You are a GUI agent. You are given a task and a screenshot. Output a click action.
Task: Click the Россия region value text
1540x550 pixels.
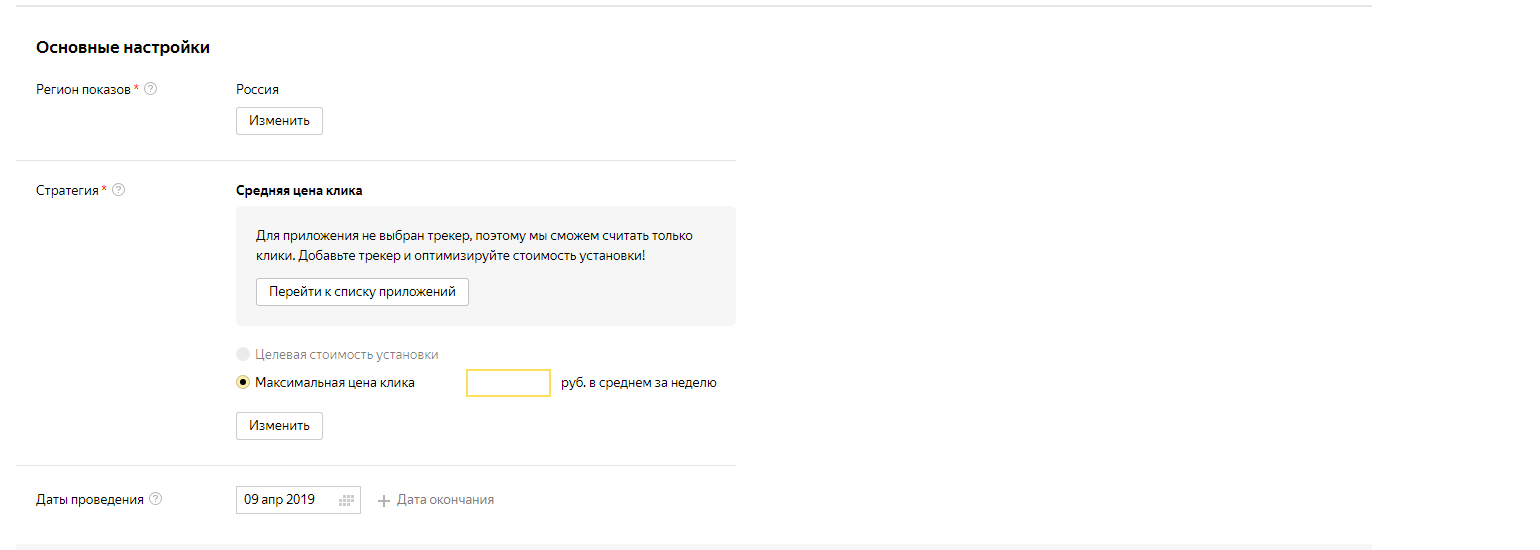point(257,89)
